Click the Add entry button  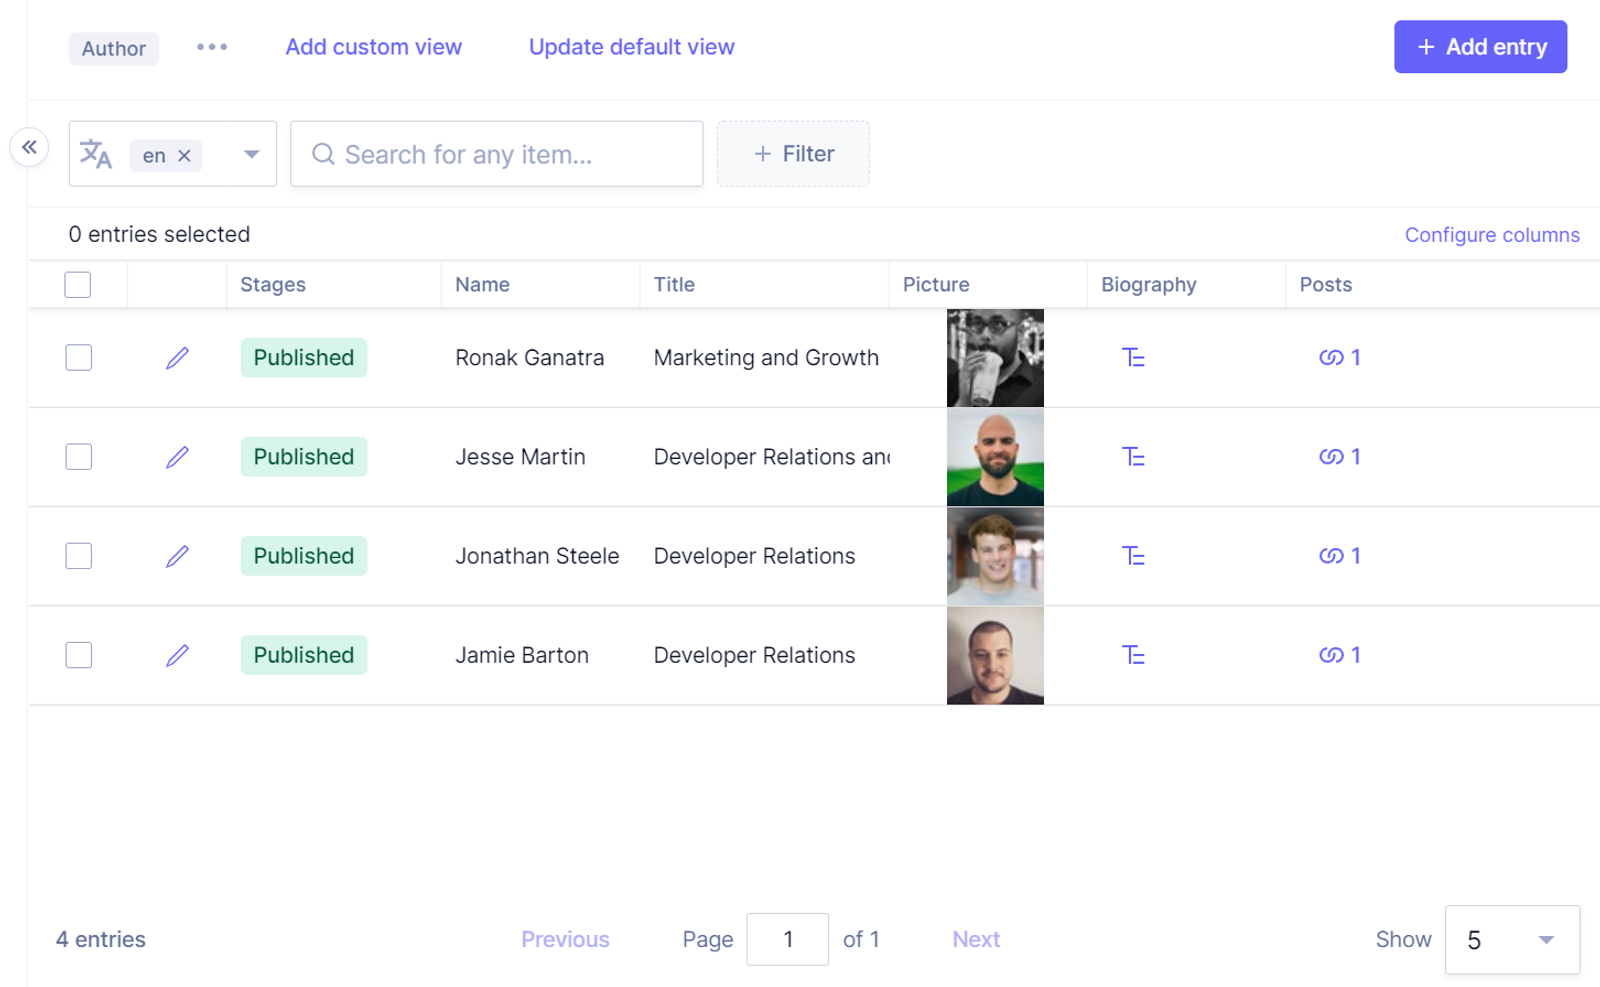click(1480, 47)
